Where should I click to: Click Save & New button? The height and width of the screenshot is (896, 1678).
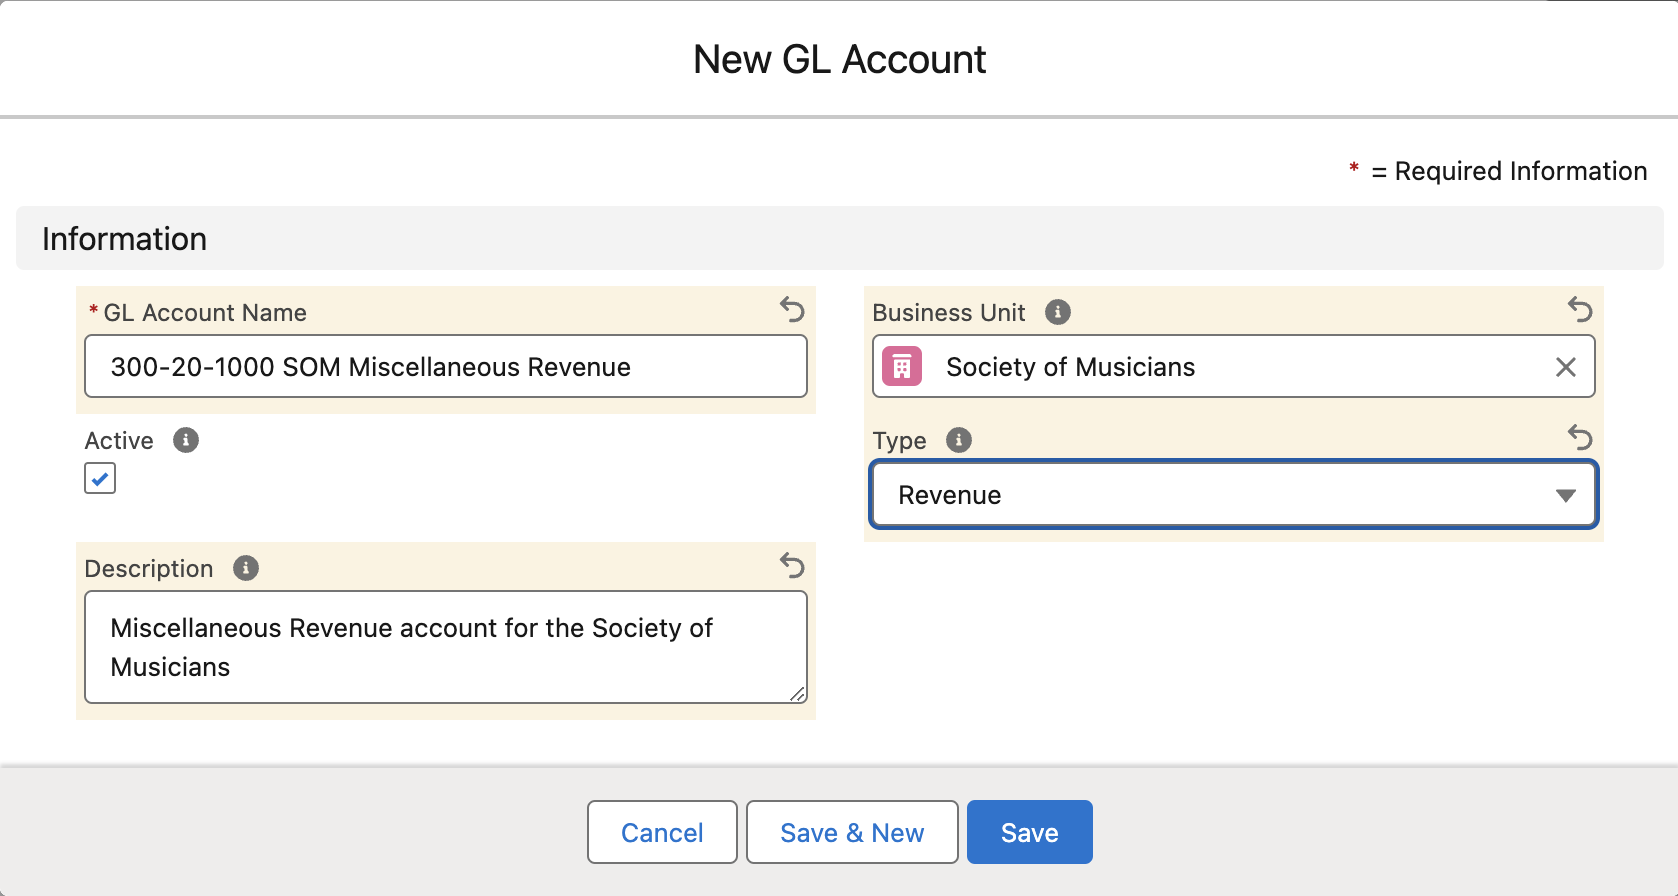point(852,832)
